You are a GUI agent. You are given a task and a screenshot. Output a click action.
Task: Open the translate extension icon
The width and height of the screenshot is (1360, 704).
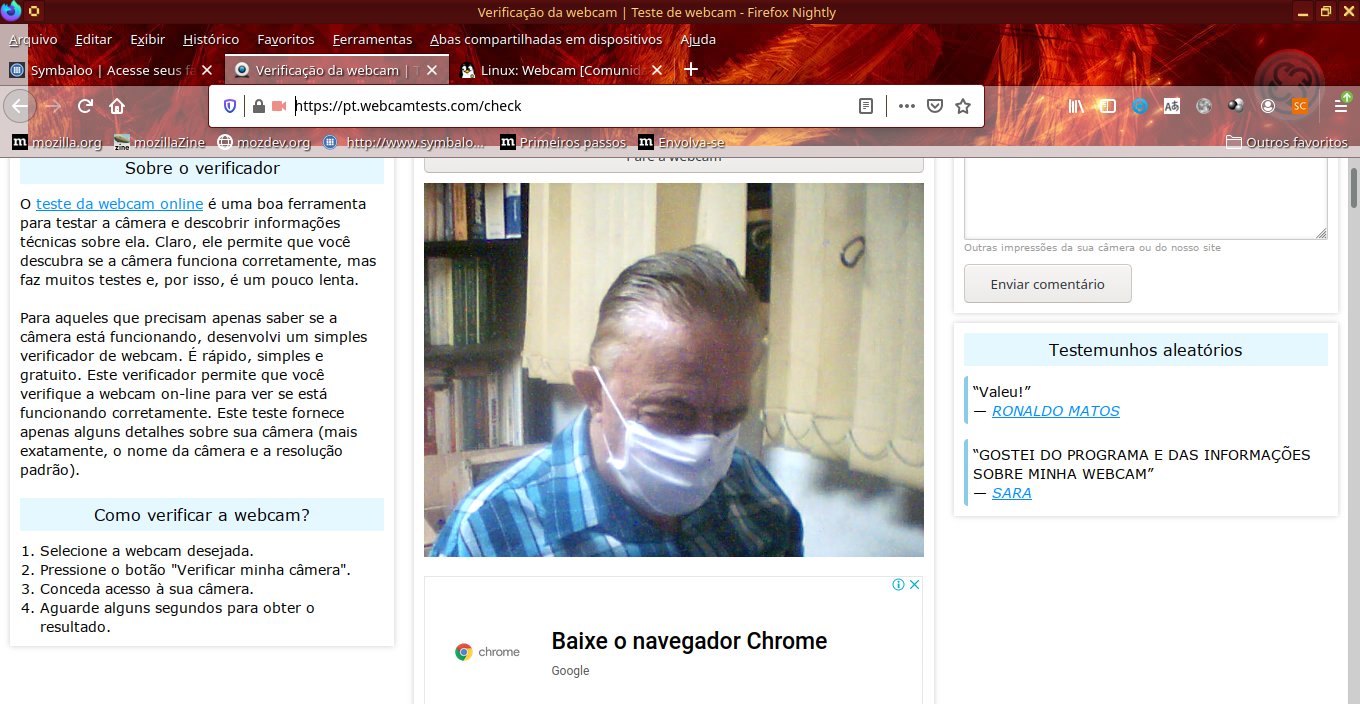[1172, 106]
